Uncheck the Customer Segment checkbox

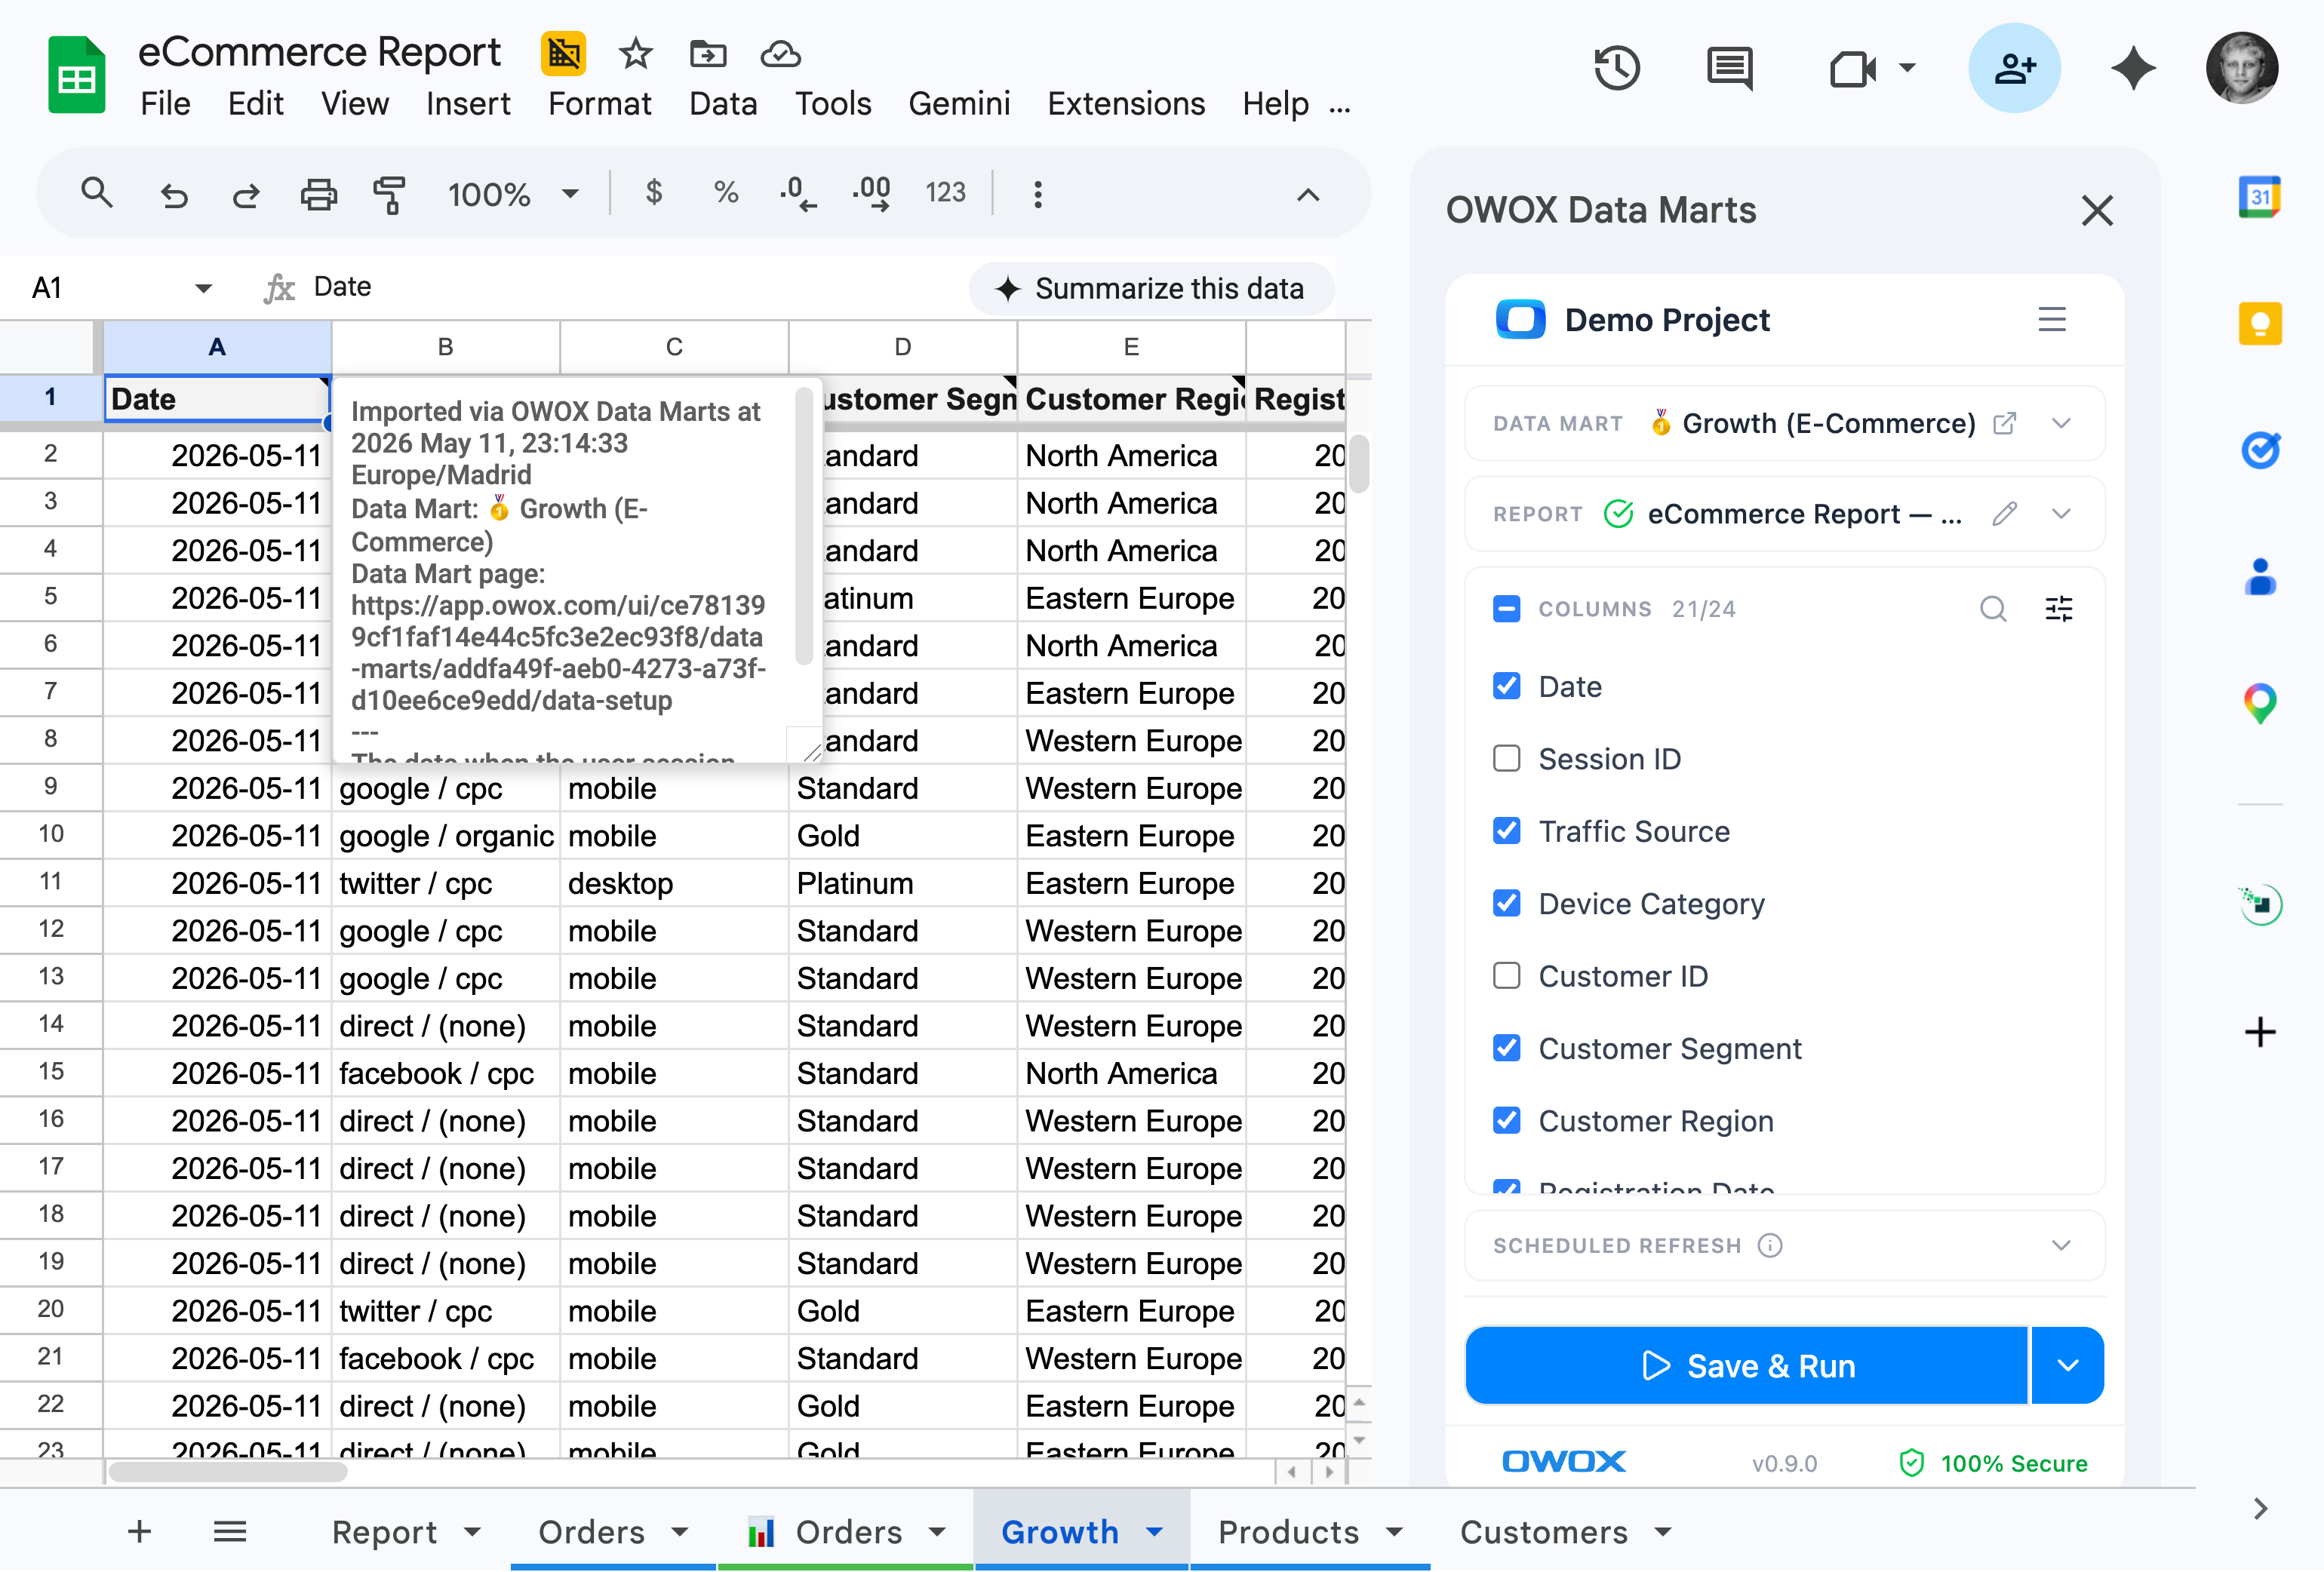1506,1048
